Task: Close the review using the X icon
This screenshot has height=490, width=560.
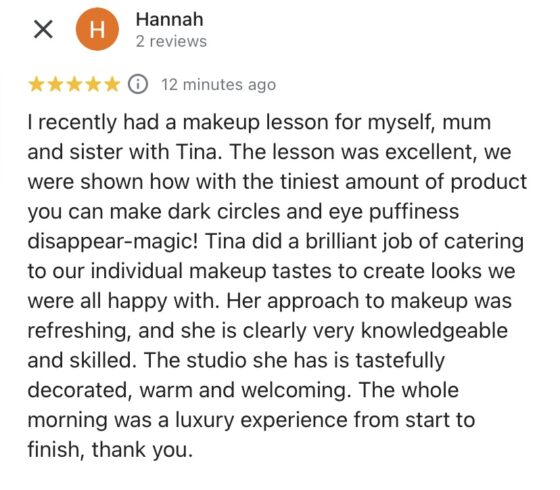Action: [x=43, y=29]
